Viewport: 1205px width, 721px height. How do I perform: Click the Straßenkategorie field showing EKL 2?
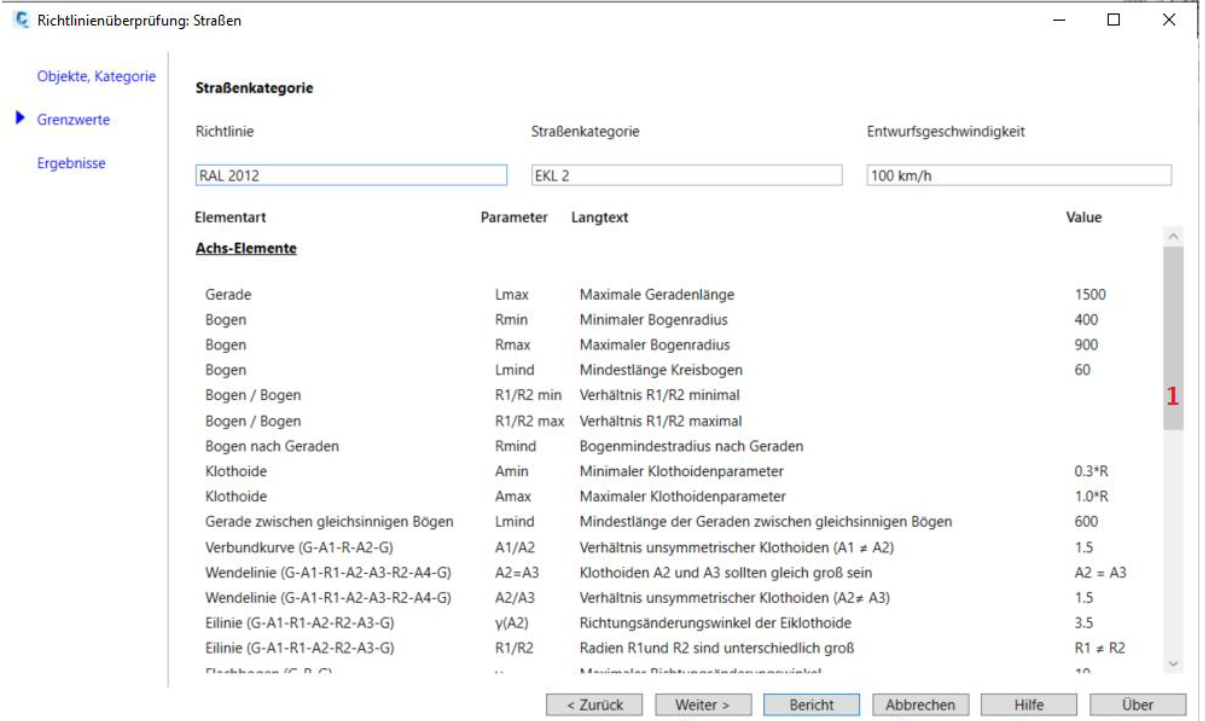[x=686, y=176]
